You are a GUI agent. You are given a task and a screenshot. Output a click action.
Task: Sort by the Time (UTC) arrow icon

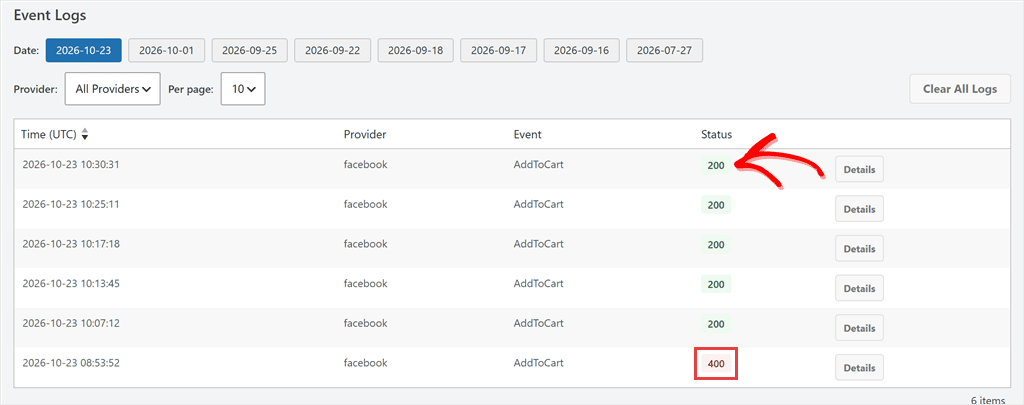[85, 135]
